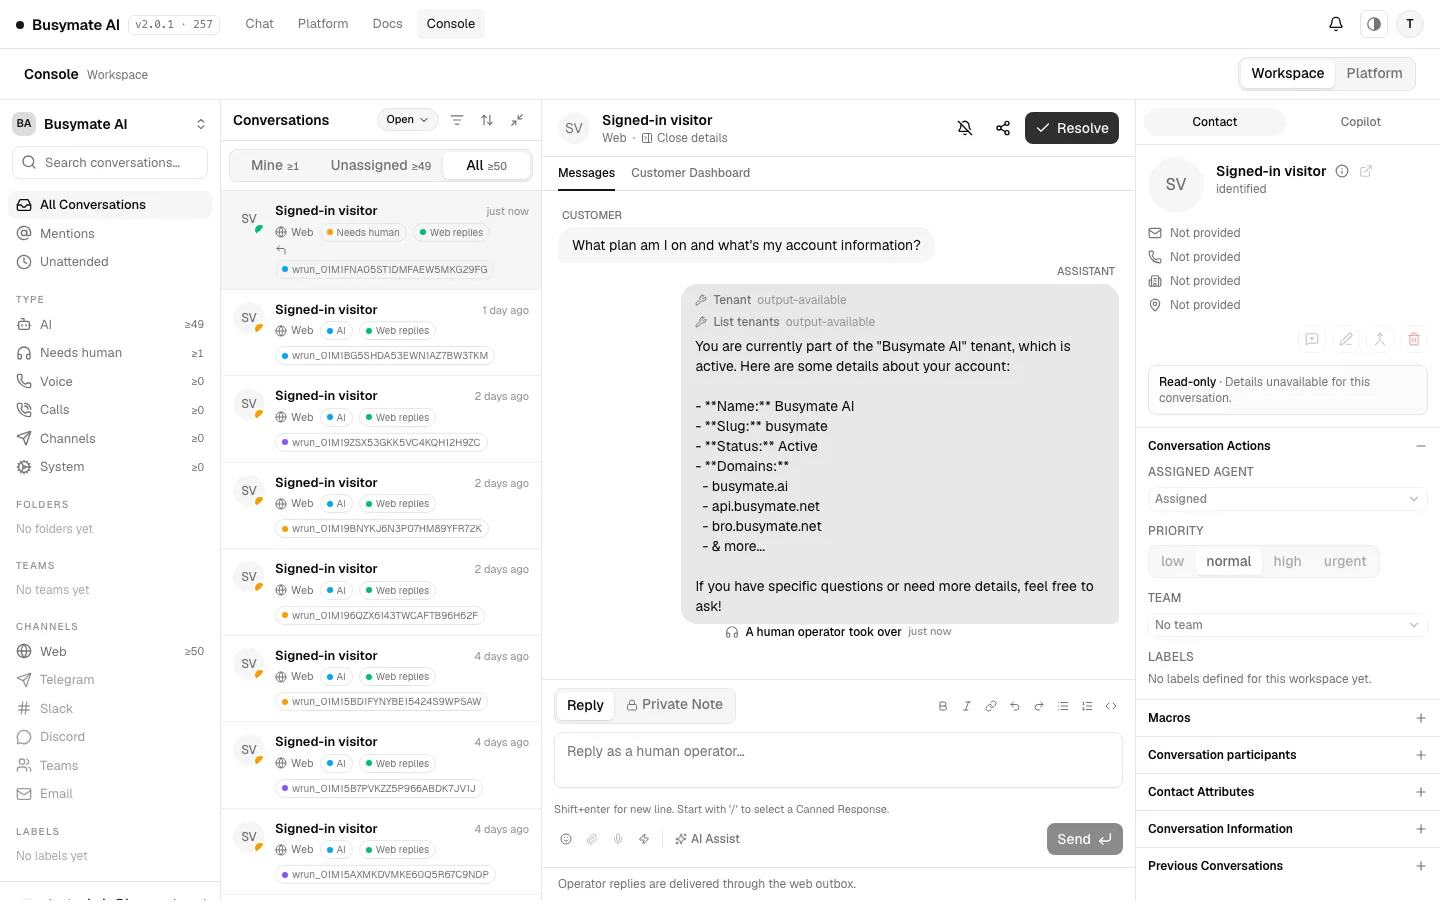
Task: Collapse the conversations list panel
Action: pos(517,120)
